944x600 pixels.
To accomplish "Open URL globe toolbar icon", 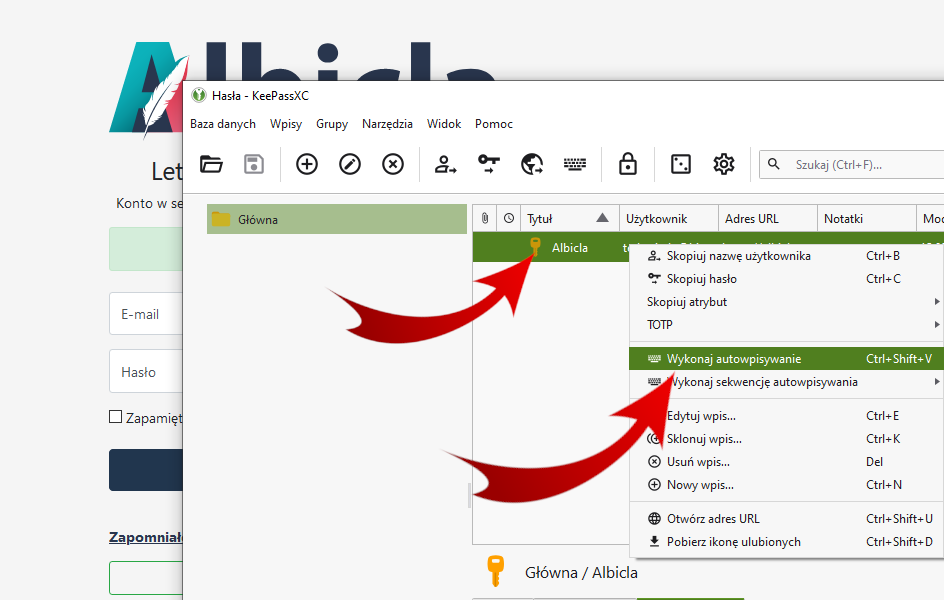I will [532, 164].
